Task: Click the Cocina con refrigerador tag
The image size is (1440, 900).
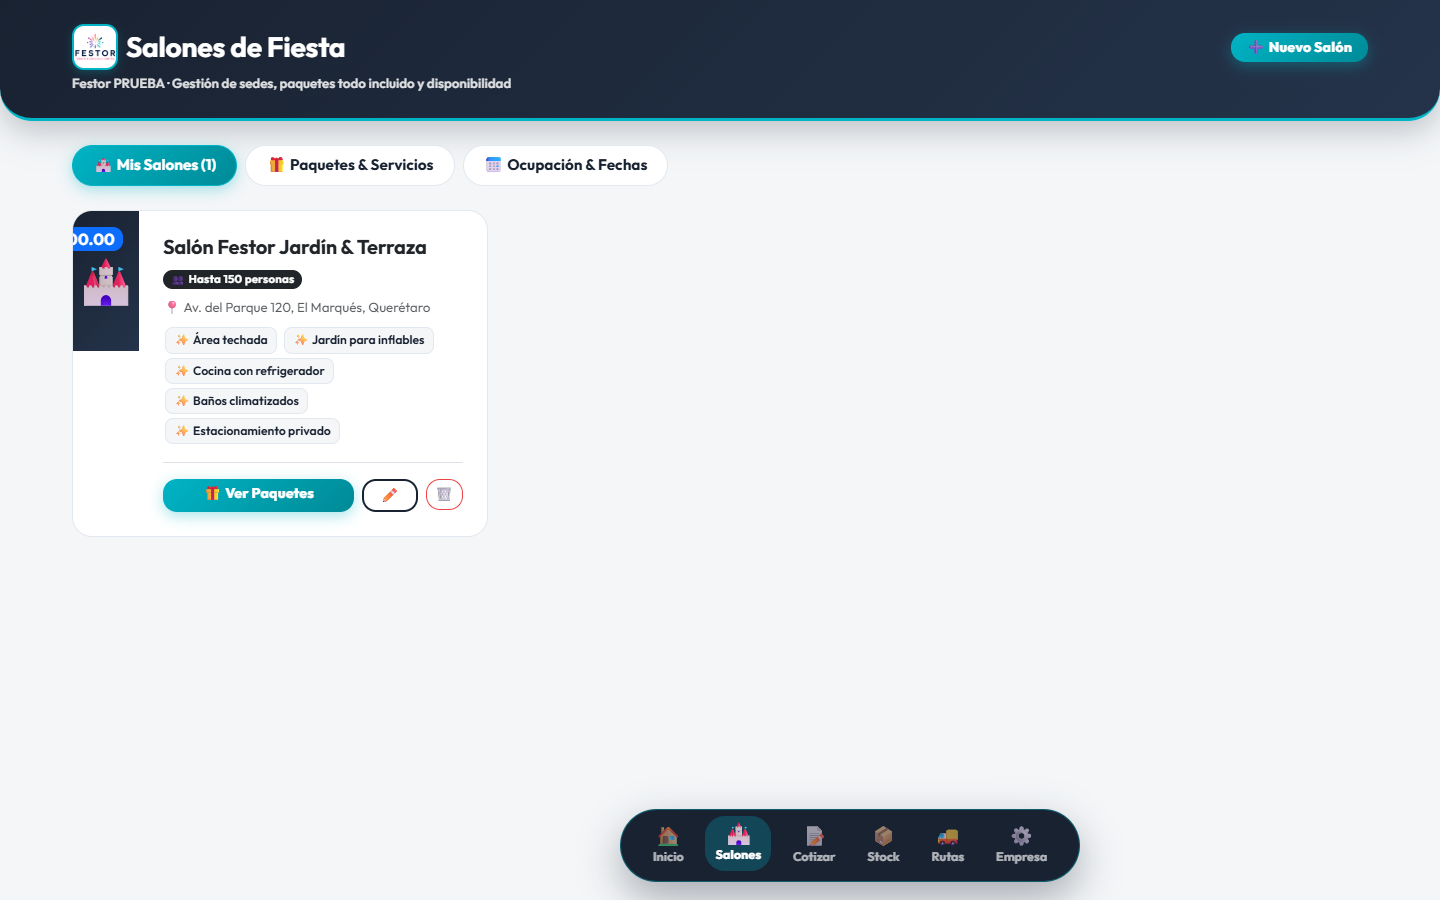Action: (249, 371)
